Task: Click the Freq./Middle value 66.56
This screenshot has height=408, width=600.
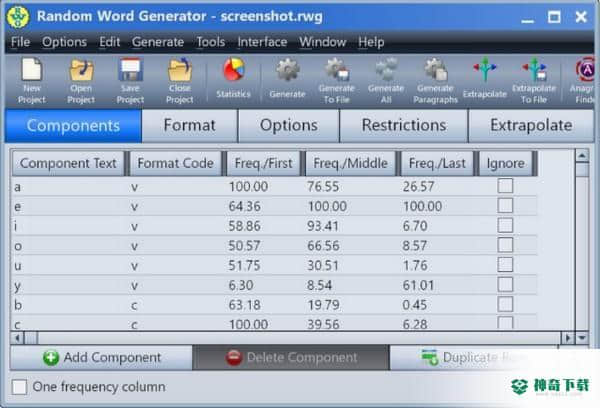Action: 323,246
